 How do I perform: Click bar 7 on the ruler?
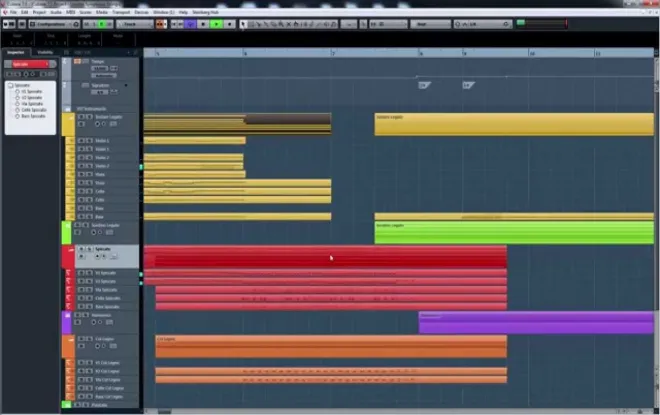click(333, 53)
